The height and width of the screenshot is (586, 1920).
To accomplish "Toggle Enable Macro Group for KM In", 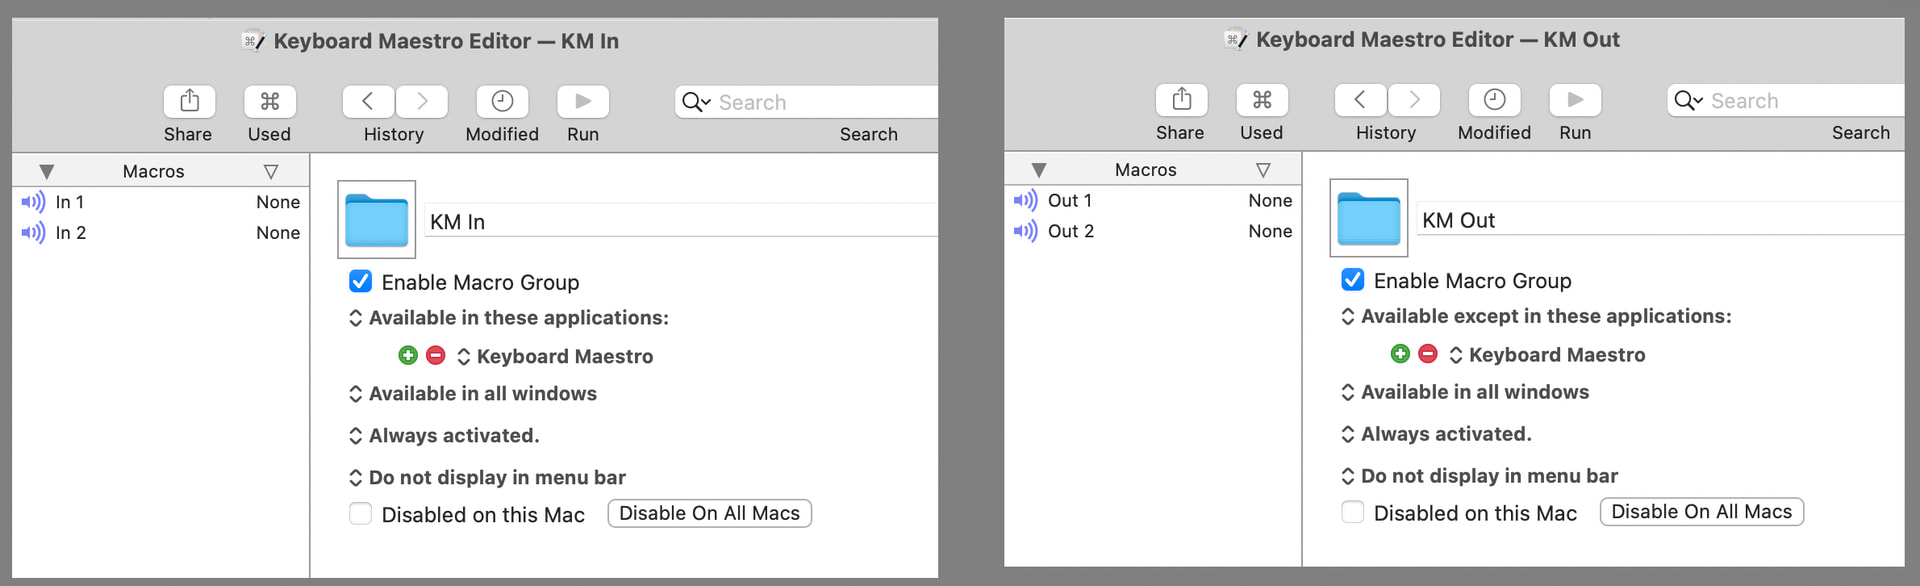I will pyautogui.click(x=360, y=281).
